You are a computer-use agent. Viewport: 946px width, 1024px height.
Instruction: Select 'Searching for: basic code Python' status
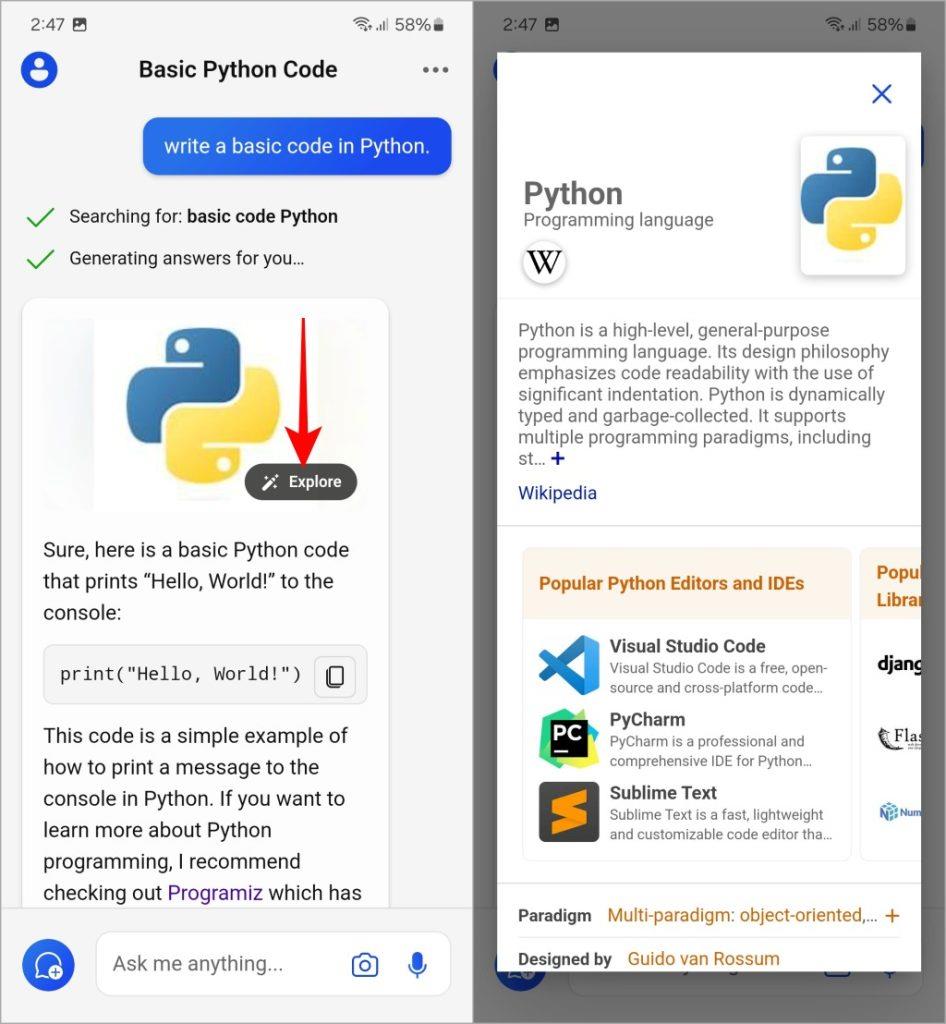tap(203, 216)
